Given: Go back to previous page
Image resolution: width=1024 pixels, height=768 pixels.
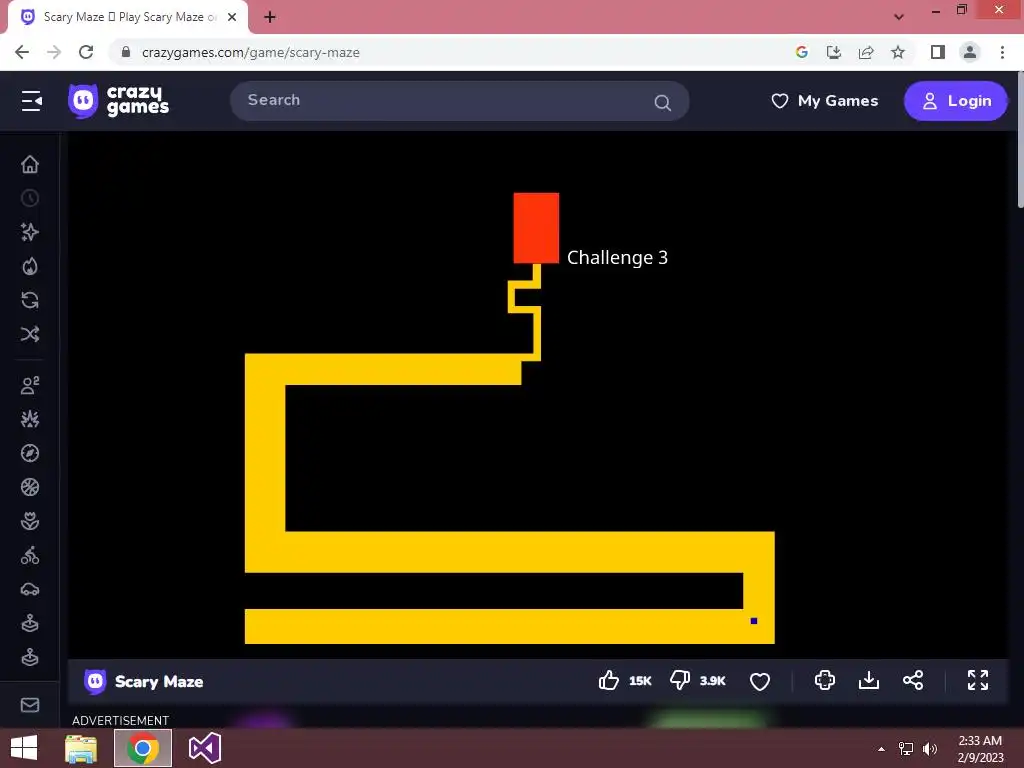Looking at the screenshot, I should point(22,52).
